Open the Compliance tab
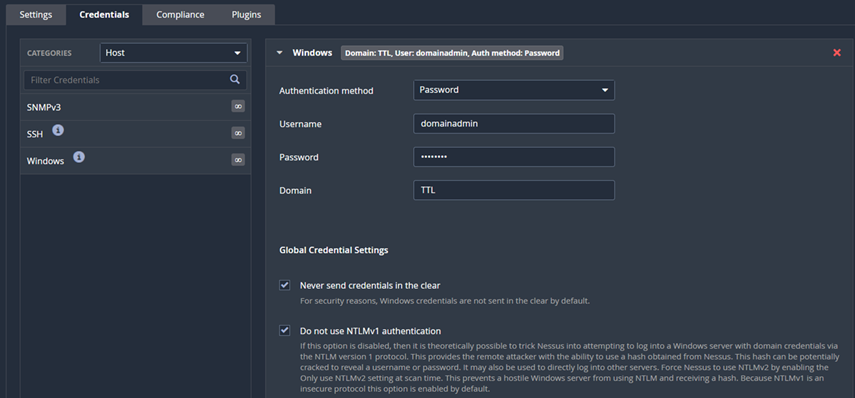 (x=180, y=15)
